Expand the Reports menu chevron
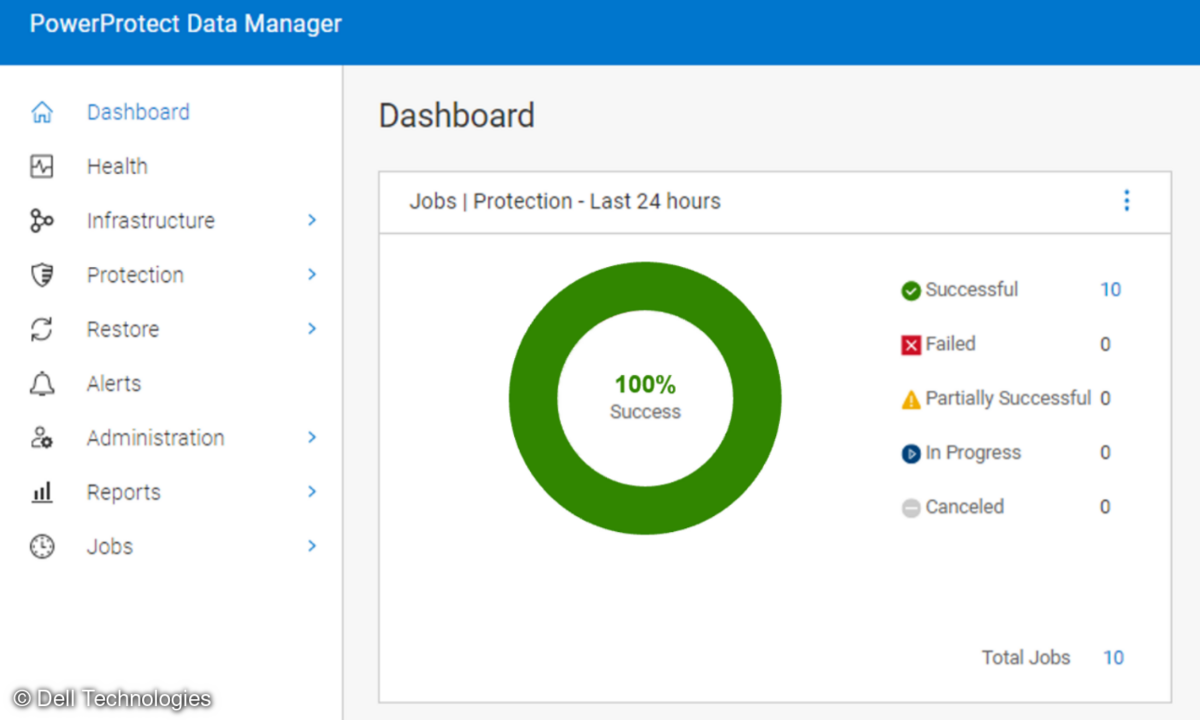 (312, 491)
